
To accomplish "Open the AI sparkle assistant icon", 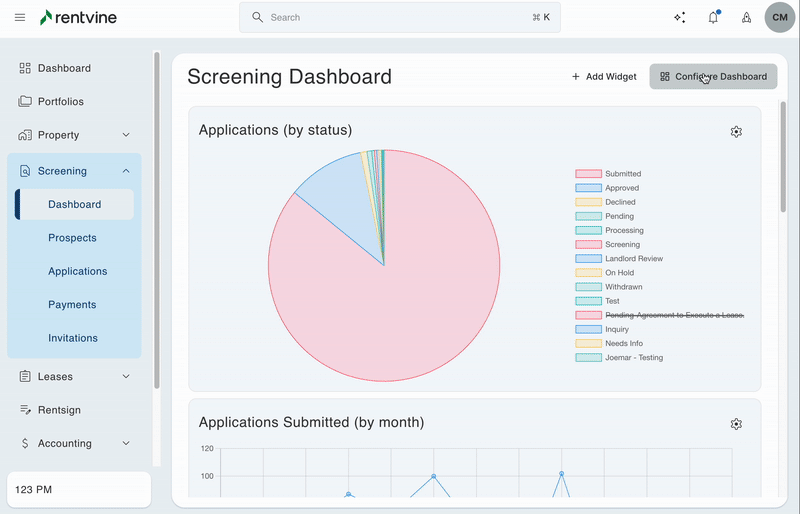I will tap(680, 17).
